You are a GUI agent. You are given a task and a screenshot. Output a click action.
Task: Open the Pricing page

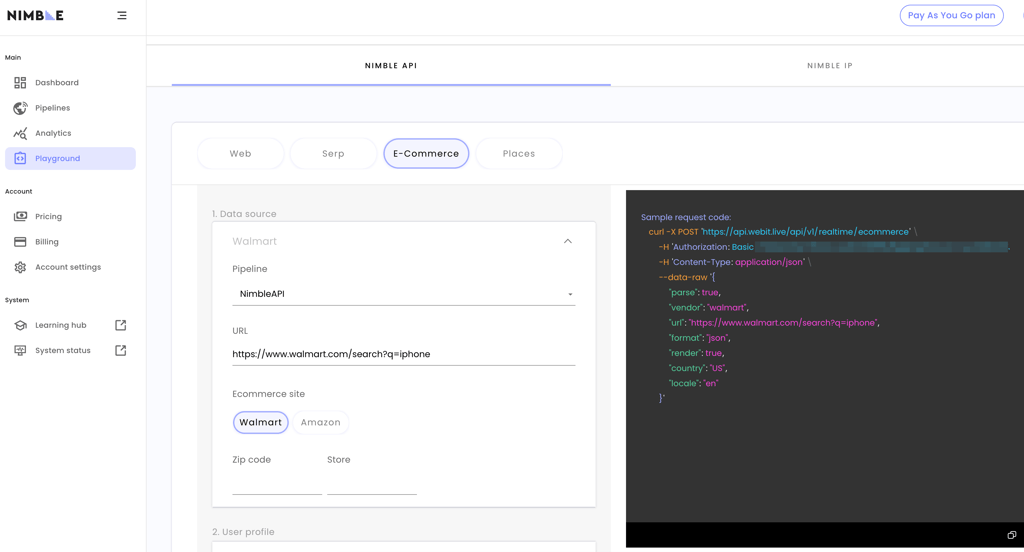click(x=48, y=216)
